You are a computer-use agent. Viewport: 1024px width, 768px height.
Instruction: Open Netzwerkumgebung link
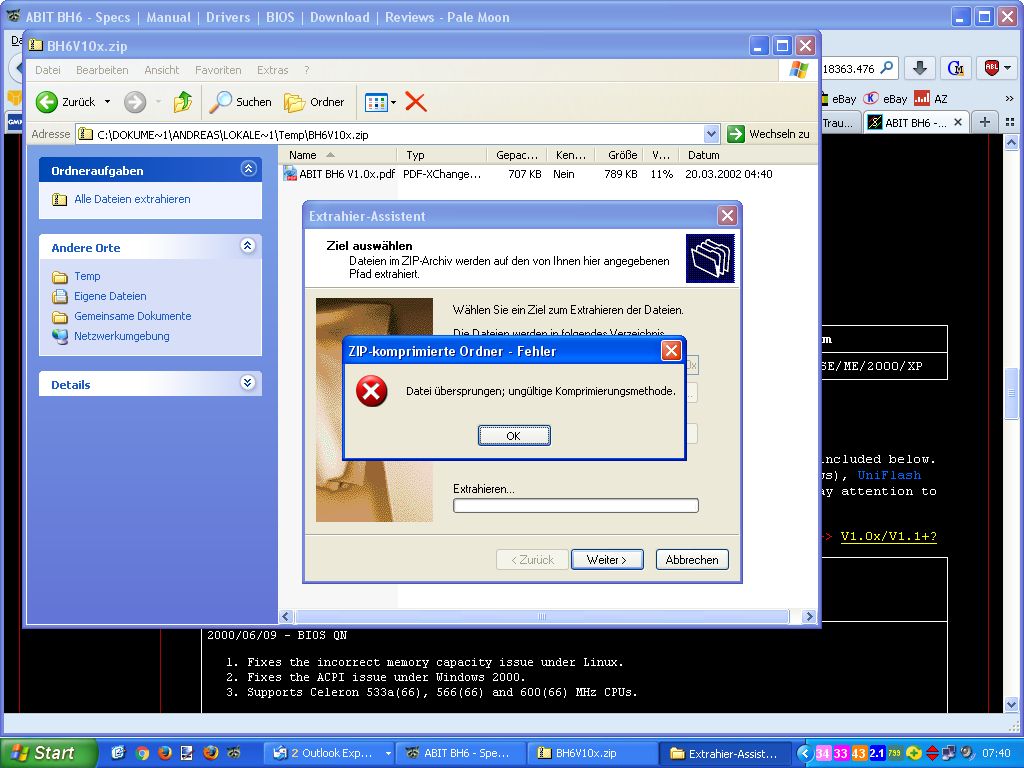click(121, 336)
